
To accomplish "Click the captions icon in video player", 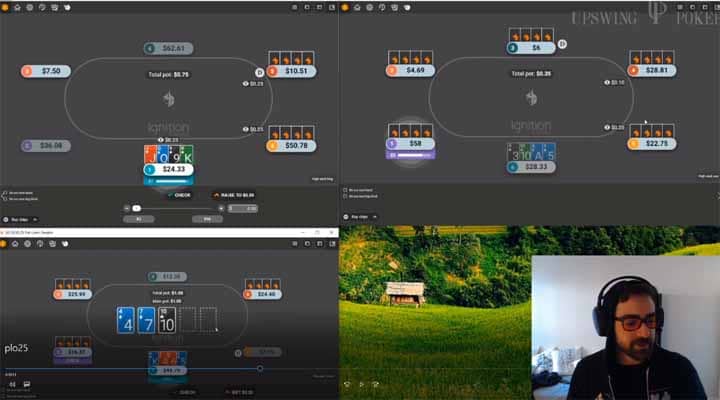I will pyautogui.click(x=27, y=384).
